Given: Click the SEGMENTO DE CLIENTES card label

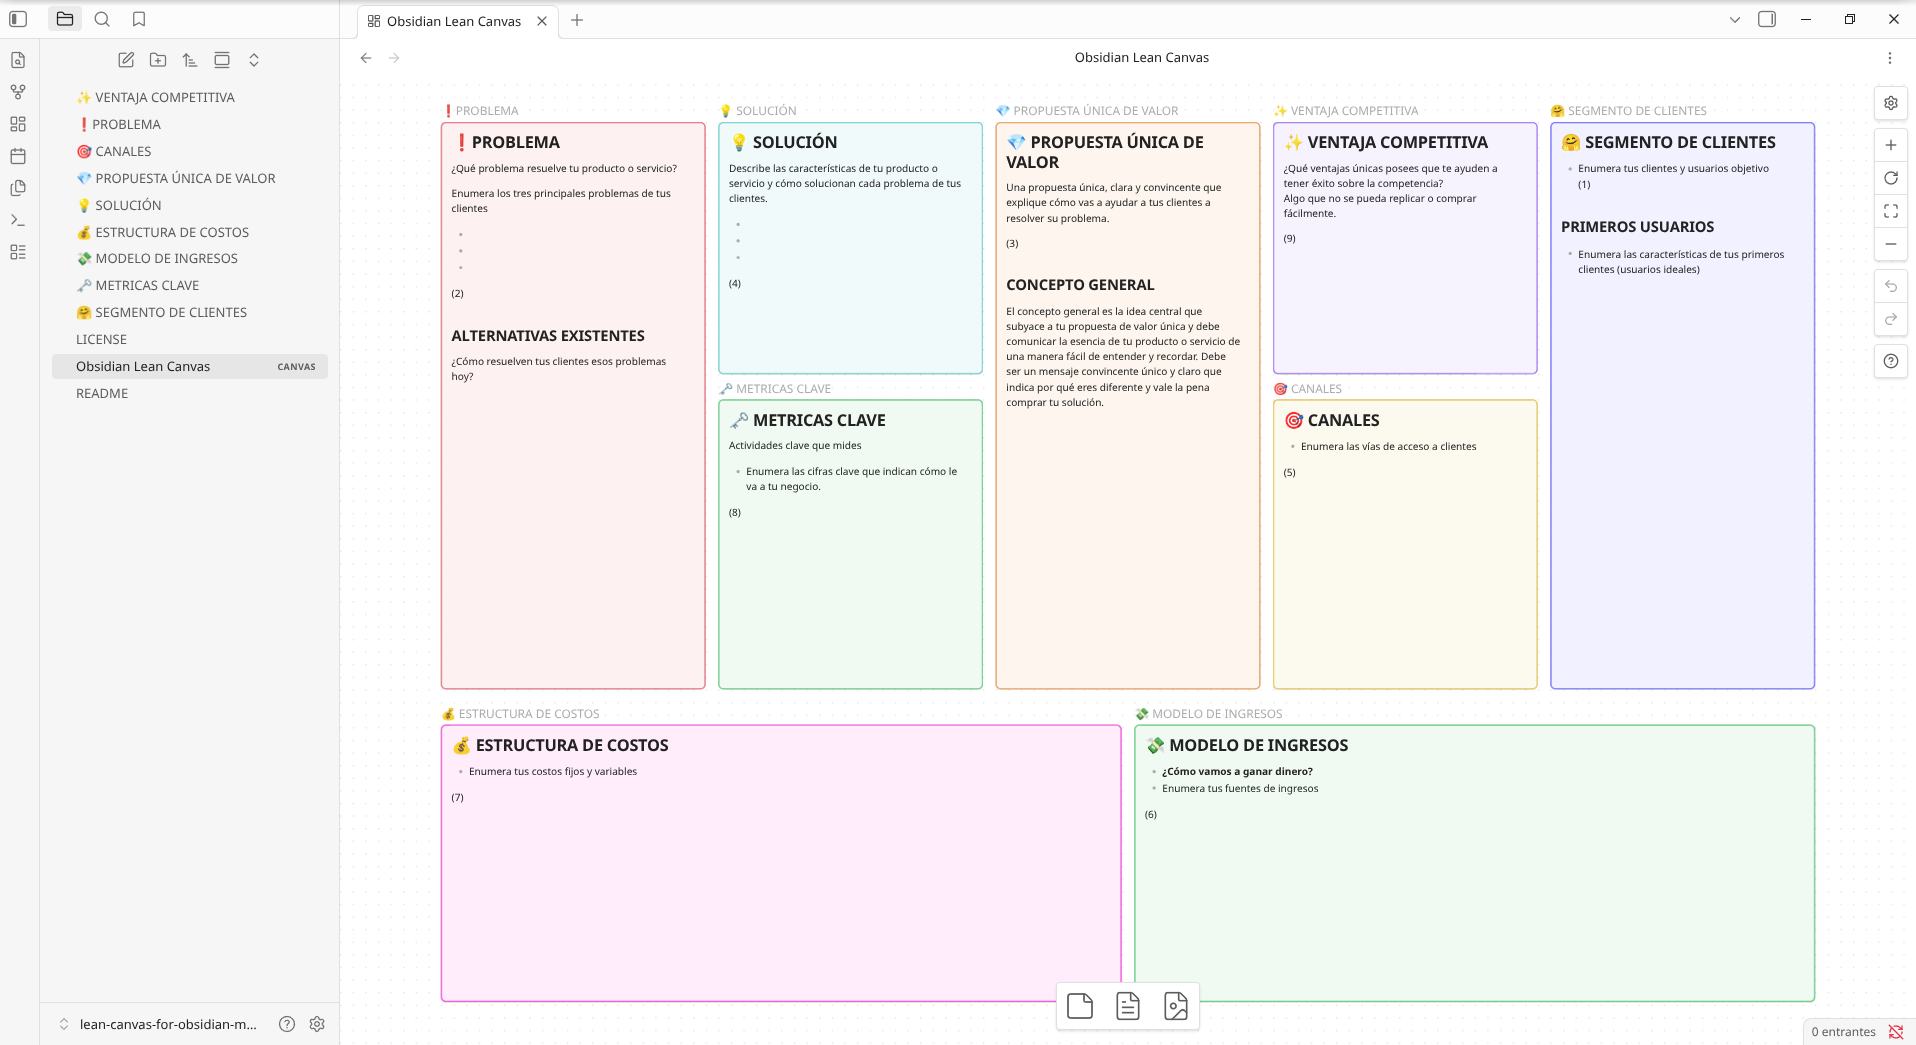Looking at the screenshot, I should [1629, 111].
